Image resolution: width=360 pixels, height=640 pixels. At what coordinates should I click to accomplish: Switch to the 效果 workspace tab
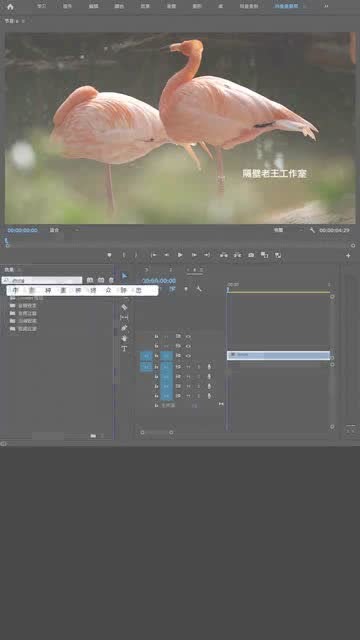click(x=145, y=7)
